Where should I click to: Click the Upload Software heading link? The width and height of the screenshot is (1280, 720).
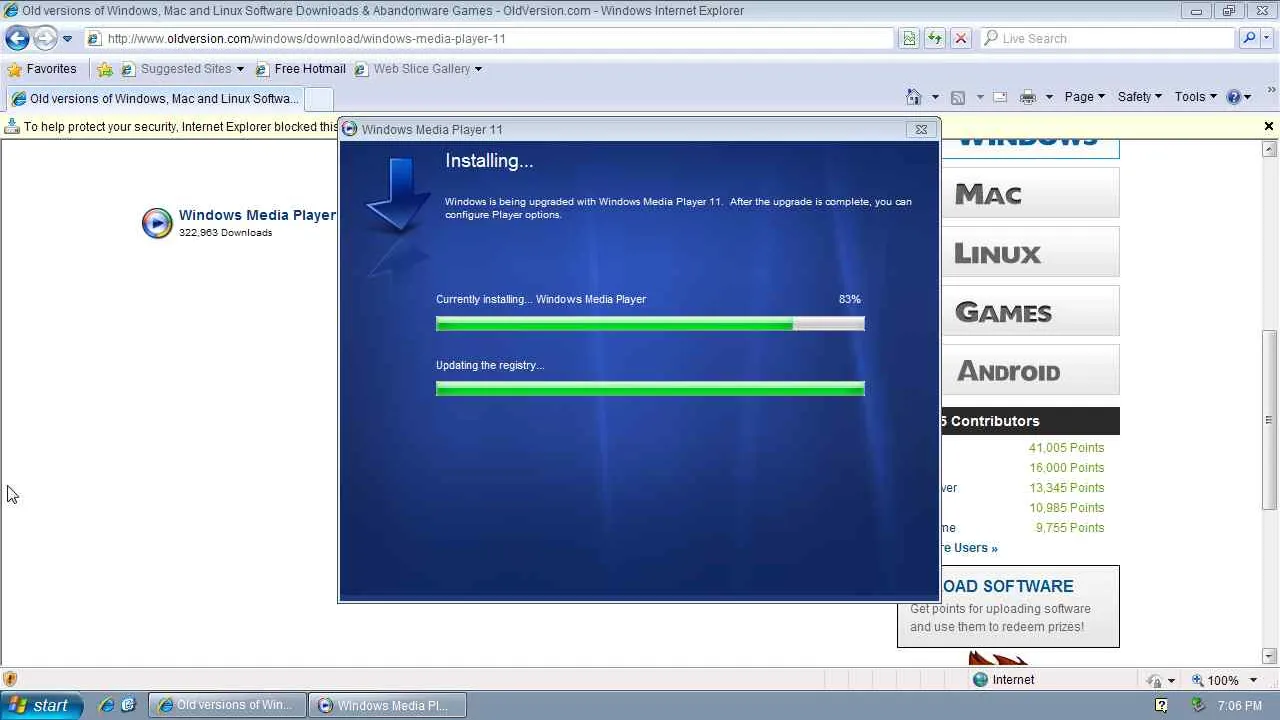(1007, 586)
